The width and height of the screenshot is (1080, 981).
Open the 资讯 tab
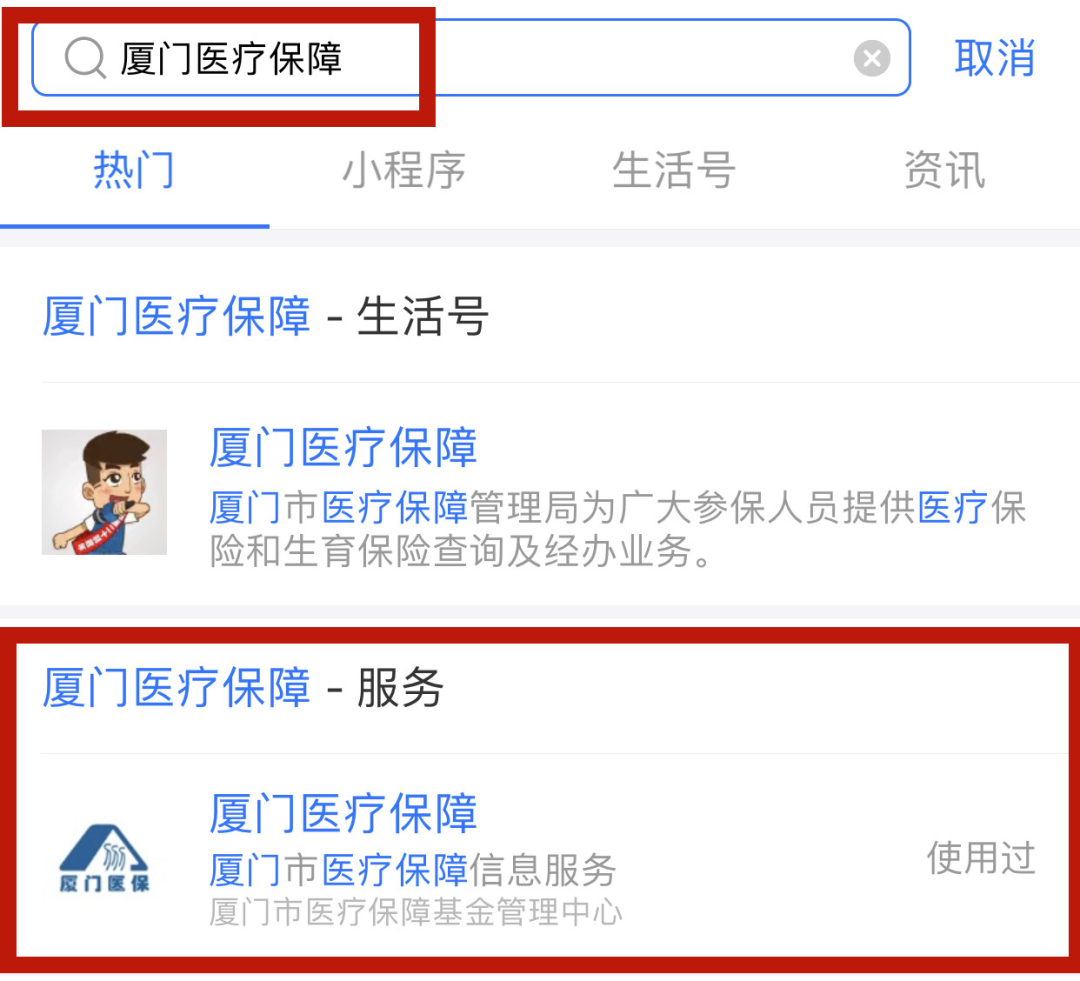[x=944, y=170]
